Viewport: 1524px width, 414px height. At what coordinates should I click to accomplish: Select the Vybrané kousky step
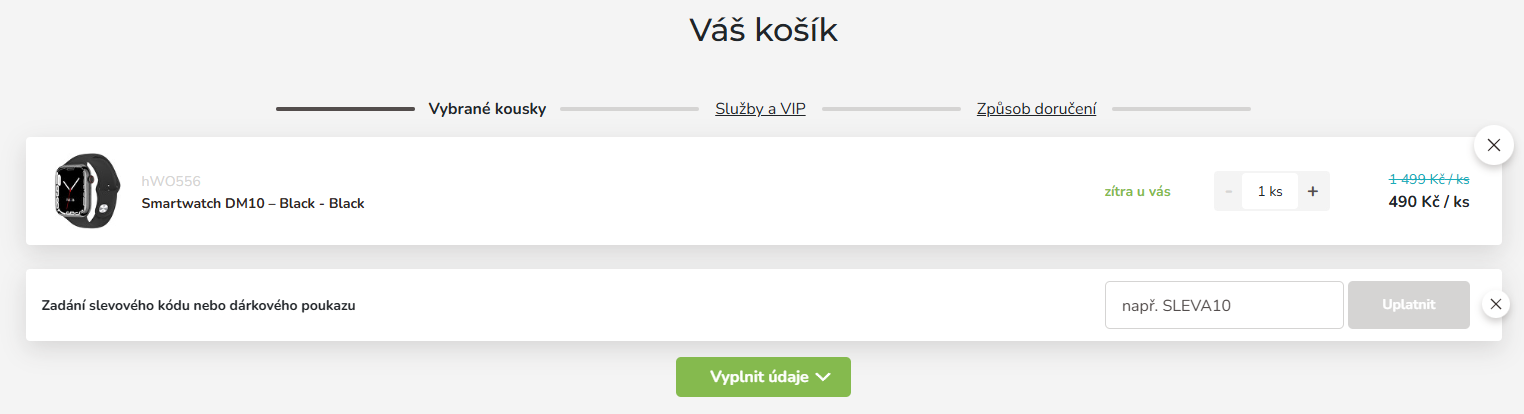click(487, 109)
